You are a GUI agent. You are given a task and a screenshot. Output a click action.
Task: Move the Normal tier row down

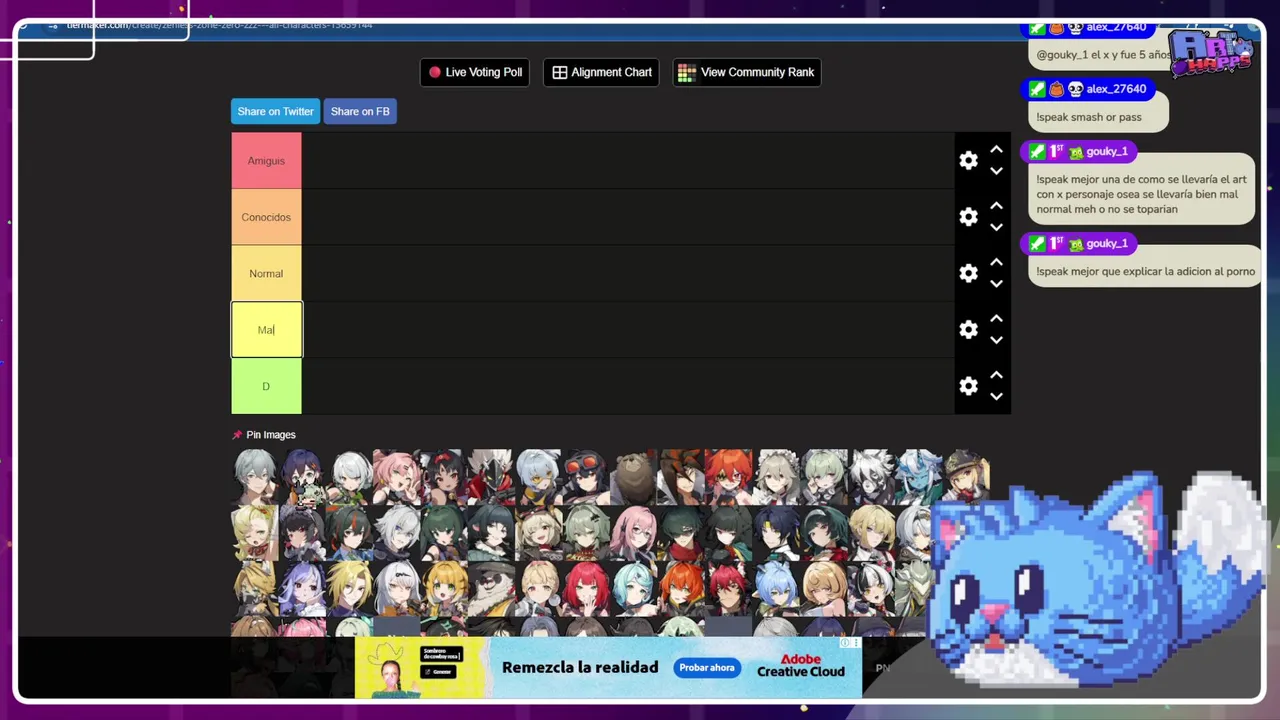pyautogui.click(x=996, y=284)
